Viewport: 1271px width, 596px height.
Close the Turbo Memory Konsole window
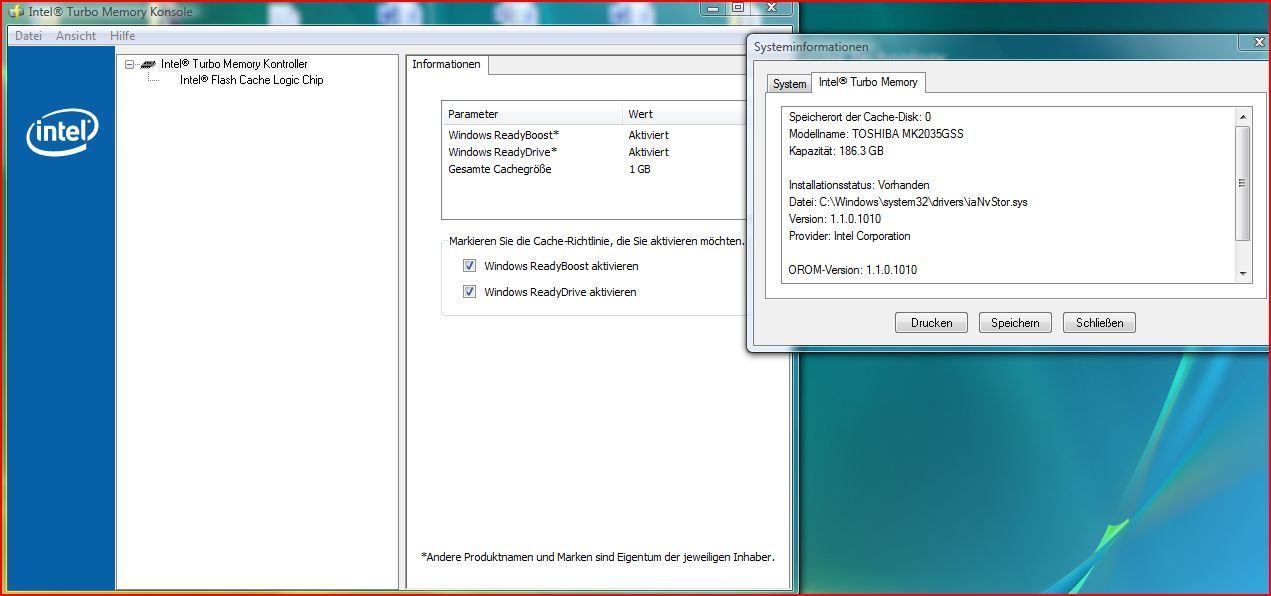click(x=772, y=7)
